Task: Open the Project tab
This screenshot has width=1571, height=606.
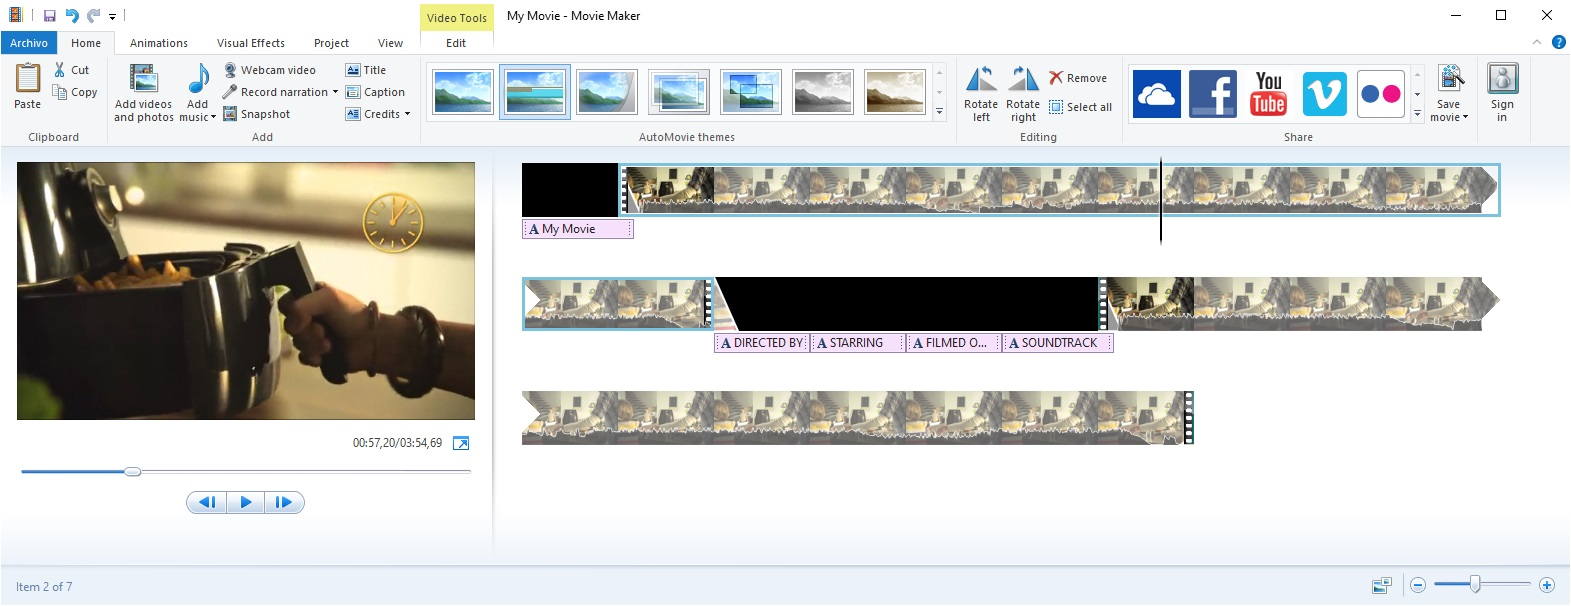Action: pyautogui.click(x=331, y=43)
